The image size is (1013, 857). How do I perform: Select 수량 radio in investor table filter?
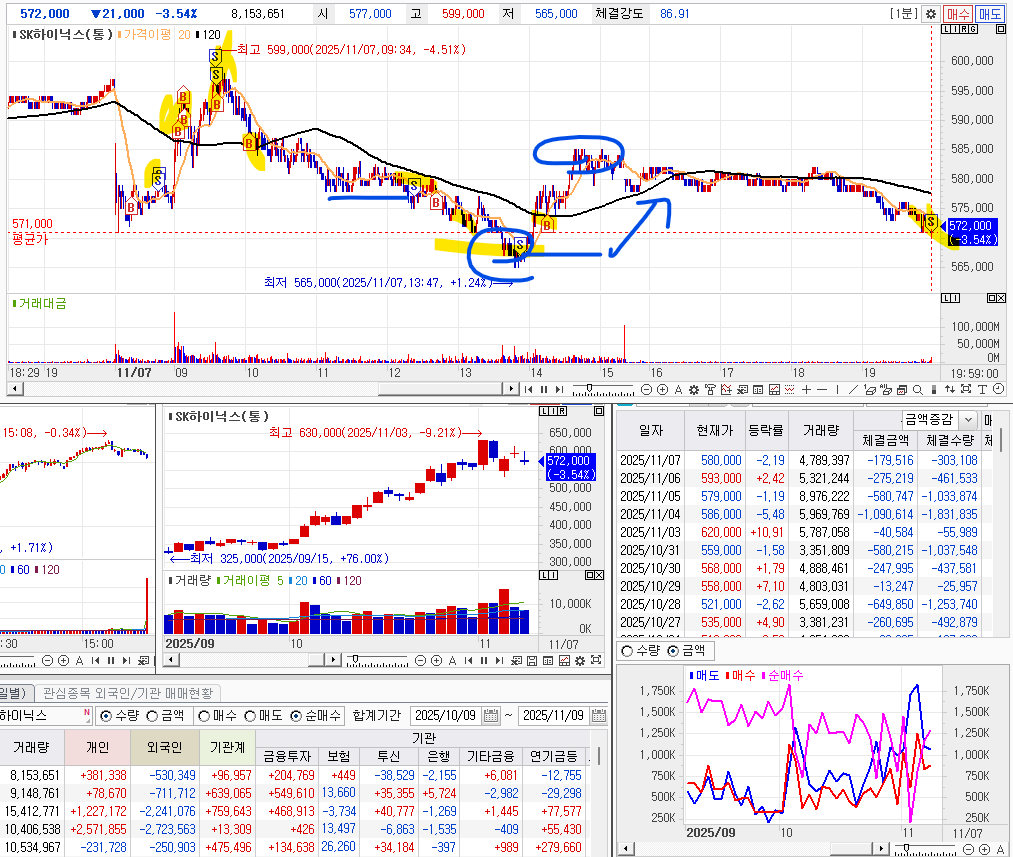[105, 716]
